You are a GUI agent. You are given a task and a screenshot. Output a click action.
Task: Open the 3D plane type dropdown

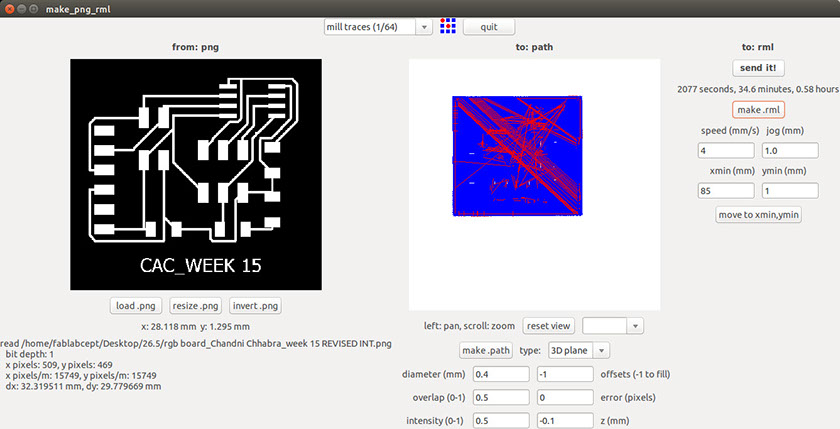(x=579, y=350)
